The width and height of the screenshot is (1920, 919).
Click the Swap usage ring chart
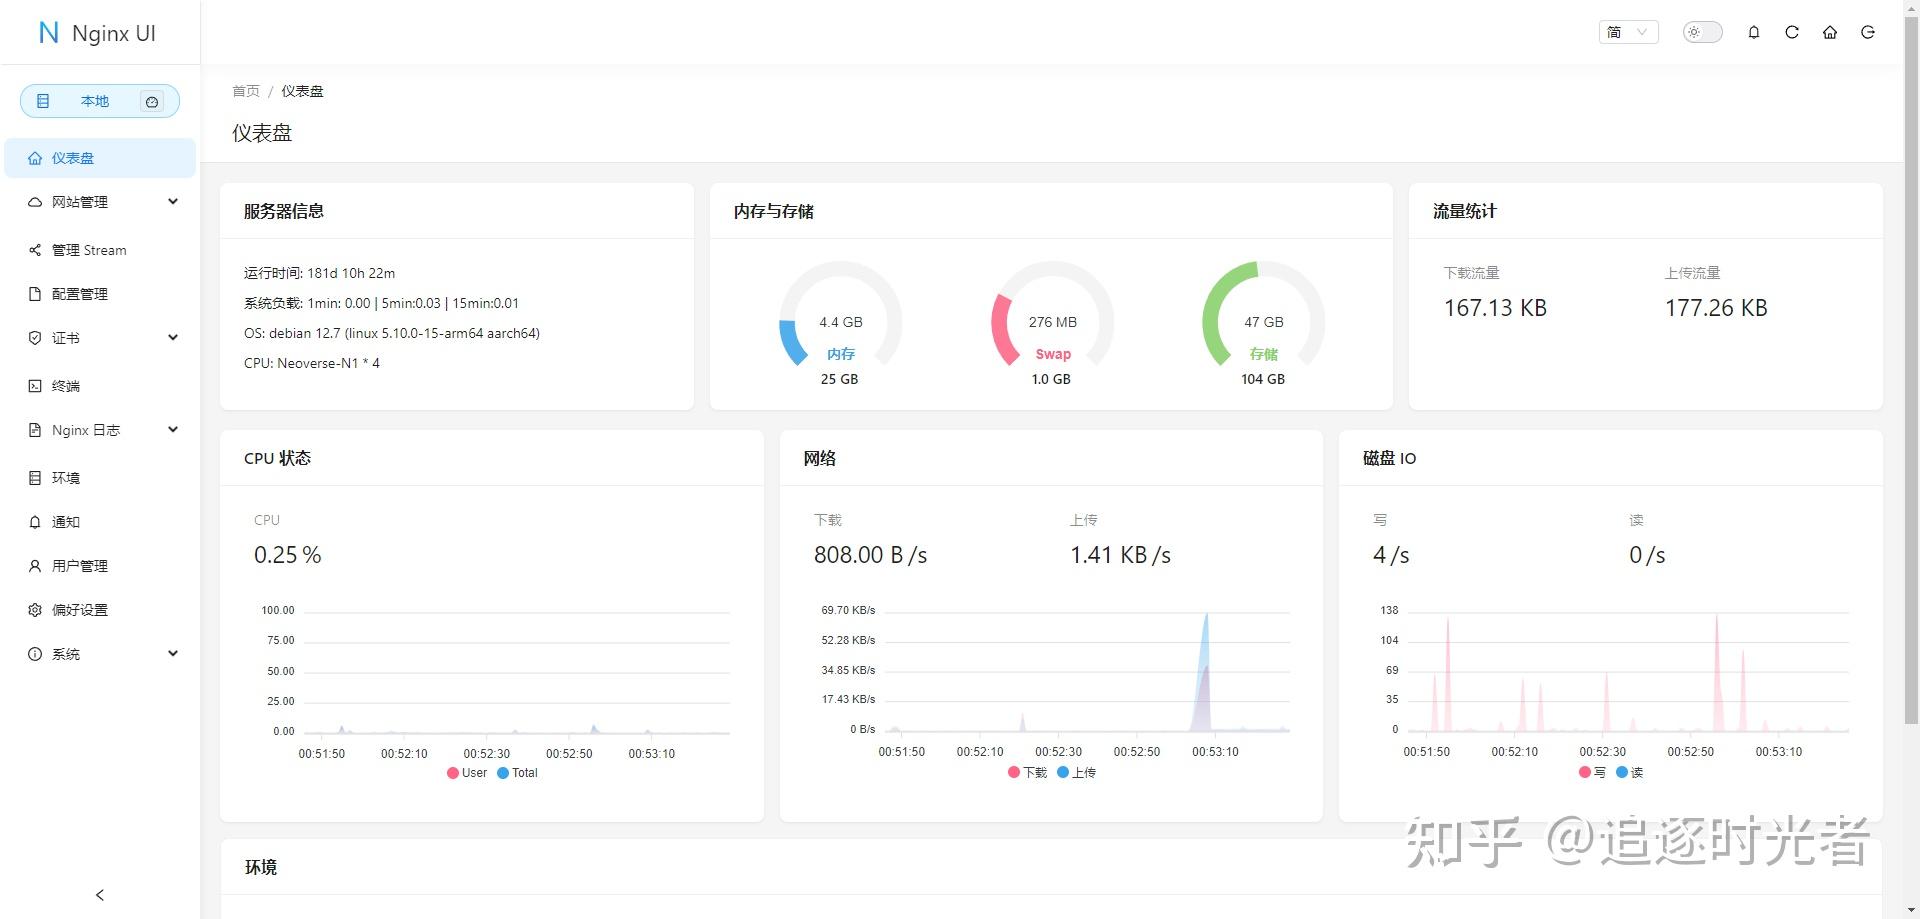[1051, 322]
